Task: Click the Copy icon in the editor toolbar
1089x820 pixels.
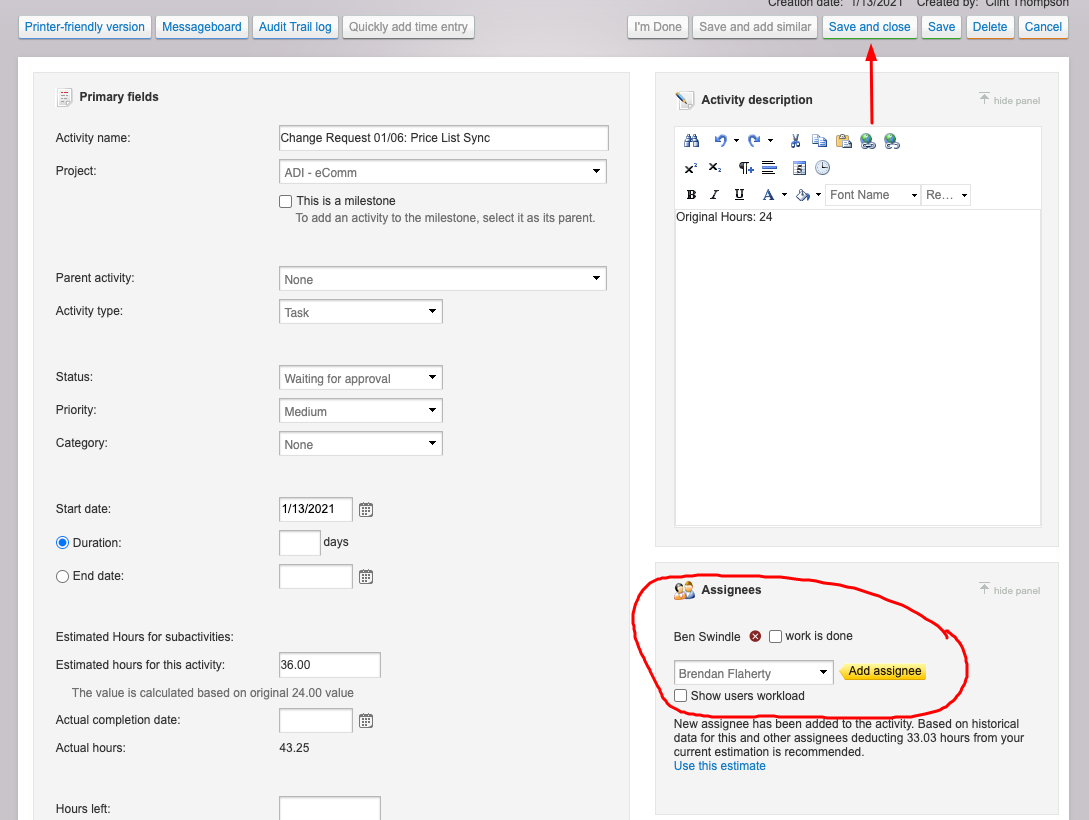Action: click(x=820, y=141)
